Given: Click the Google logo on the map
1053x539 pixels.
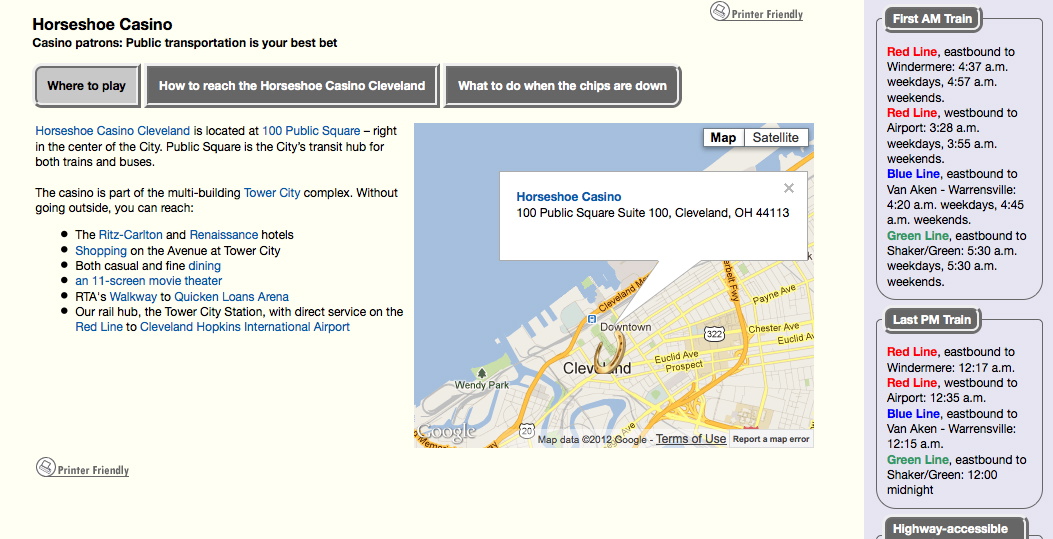Looking at the screenshot, I should click(x=447, y=432).
